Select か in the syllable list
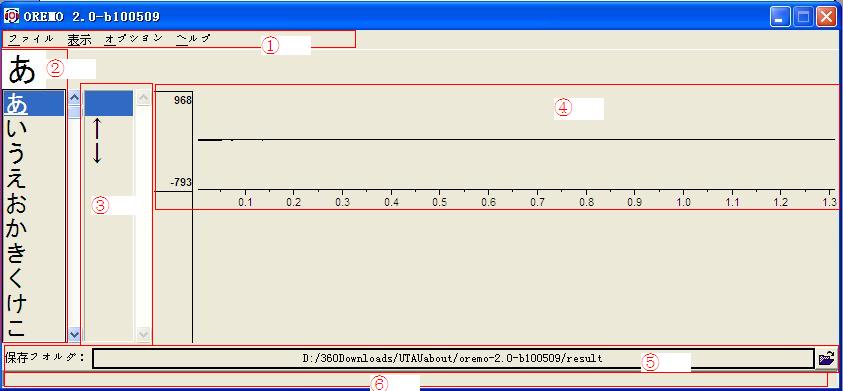 point(34,230)
